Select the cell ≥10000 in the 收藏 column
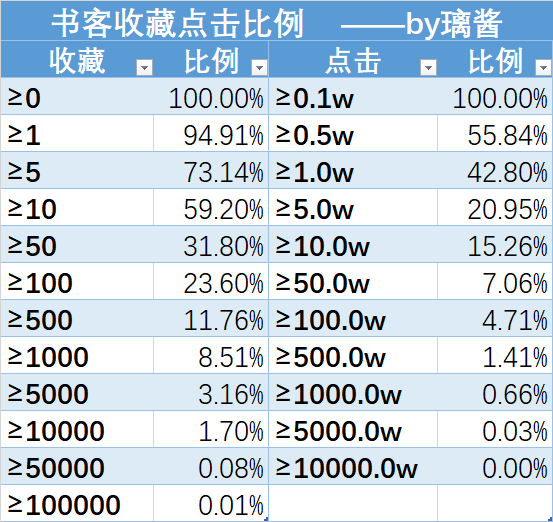Image resolution: width=553 pixels, height=522 pixels. click(77, 430)
